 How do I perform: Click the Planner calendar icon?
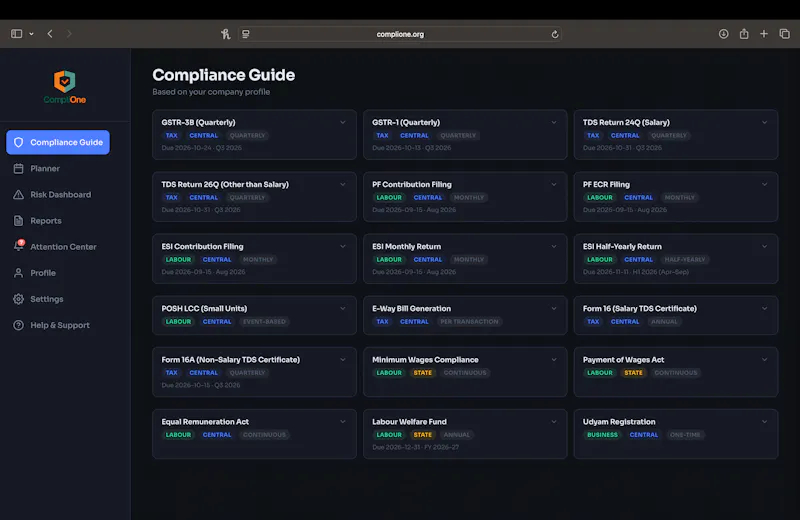point(18,168)
